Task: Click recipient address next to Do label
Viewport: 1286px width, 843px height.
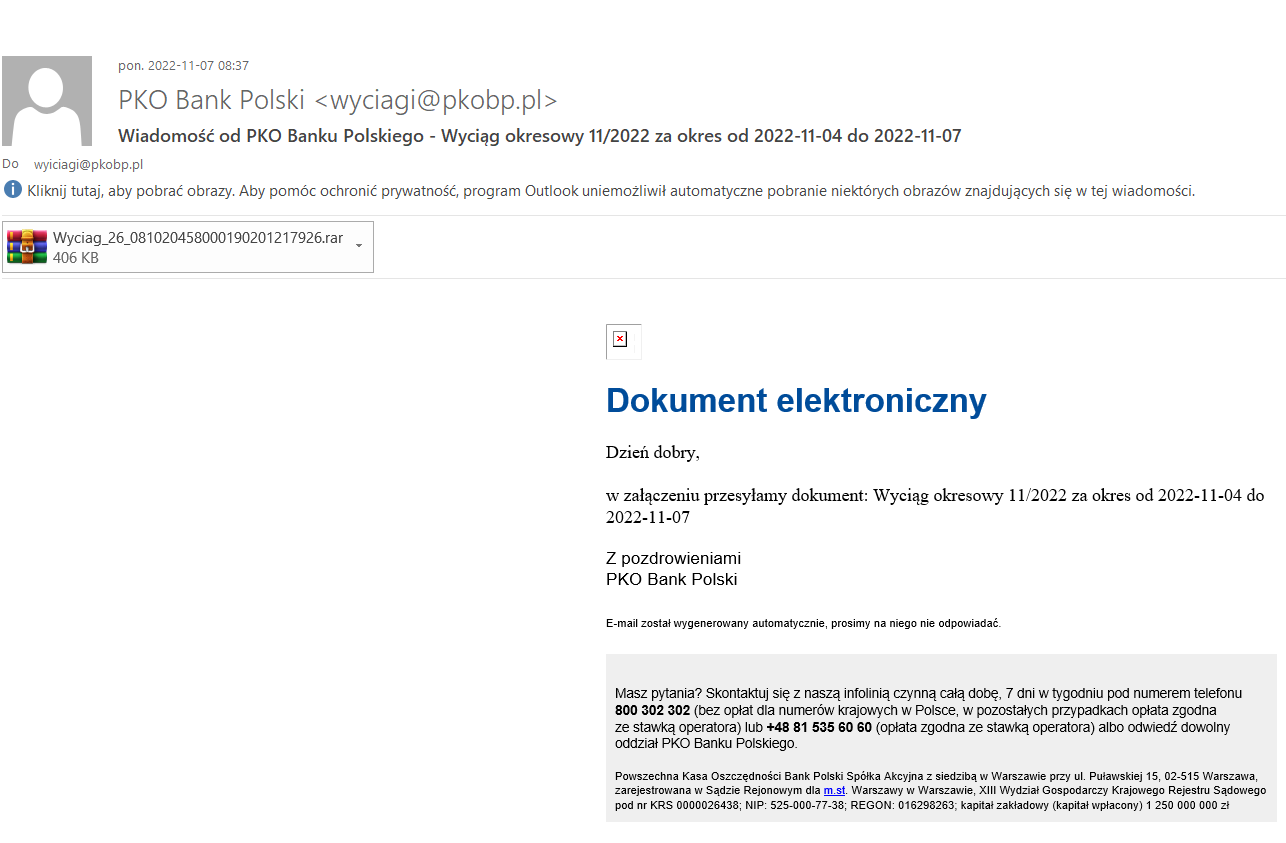Action: [x=89, y=164]
